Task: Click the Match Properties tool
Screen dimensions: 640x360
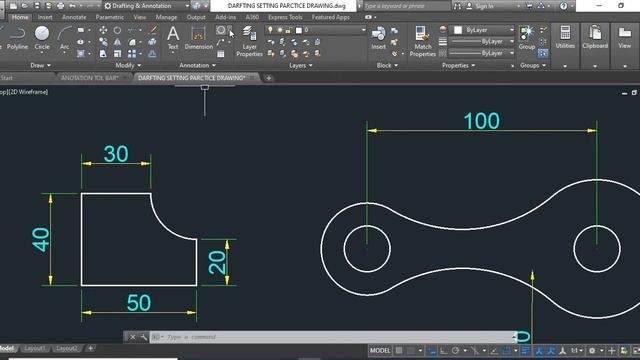Action: pyautogui.click(x=422, y=41)
